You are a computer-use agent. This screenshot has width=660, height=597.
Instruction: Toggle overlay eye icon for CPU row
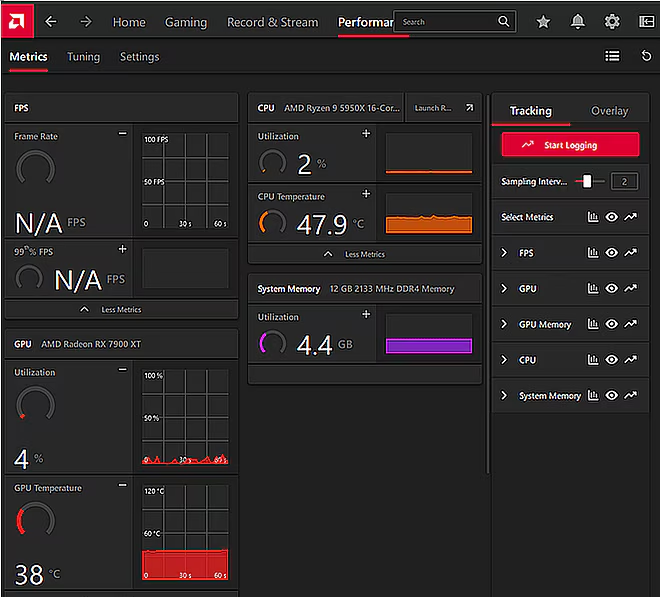coord(612,360)
